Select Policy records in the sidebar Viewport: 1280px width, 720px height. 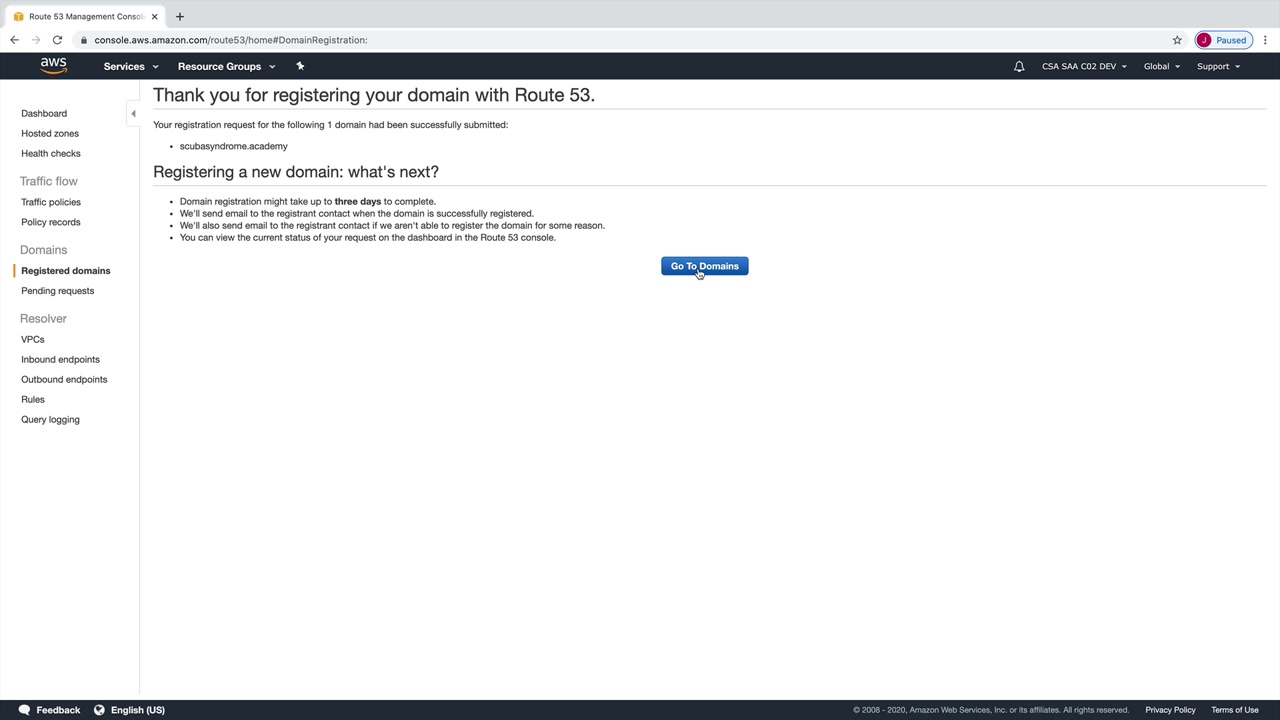click(x=51, y=222)
